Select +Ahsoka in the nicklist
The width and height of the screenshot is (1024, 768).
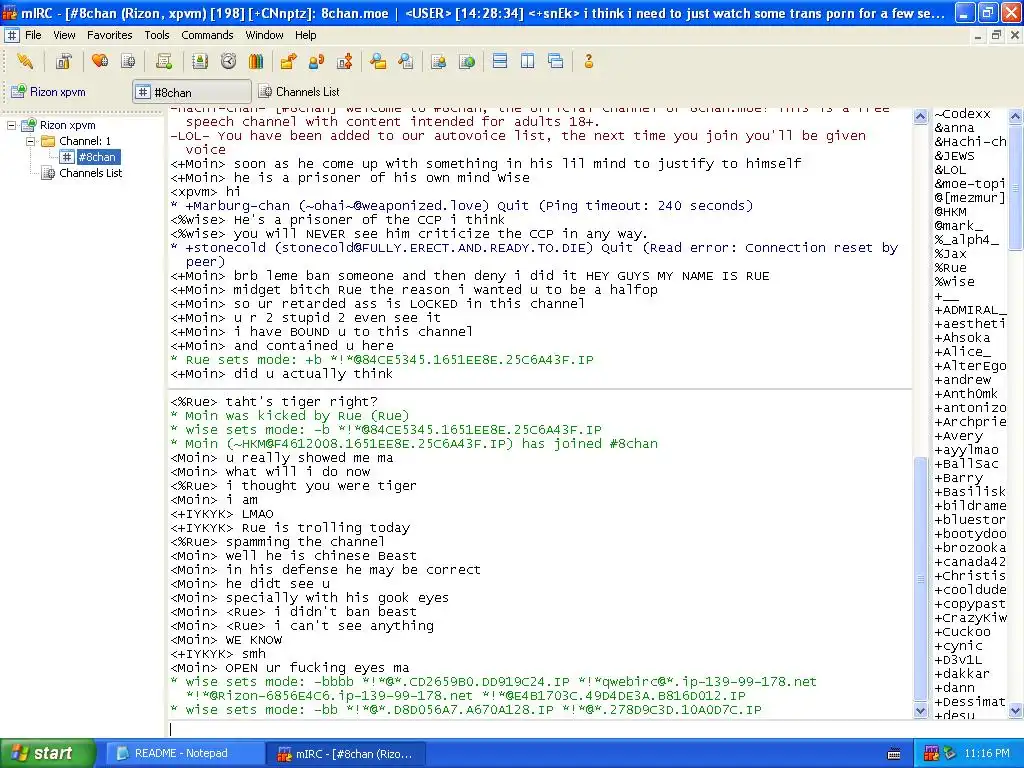coord(962,338)
